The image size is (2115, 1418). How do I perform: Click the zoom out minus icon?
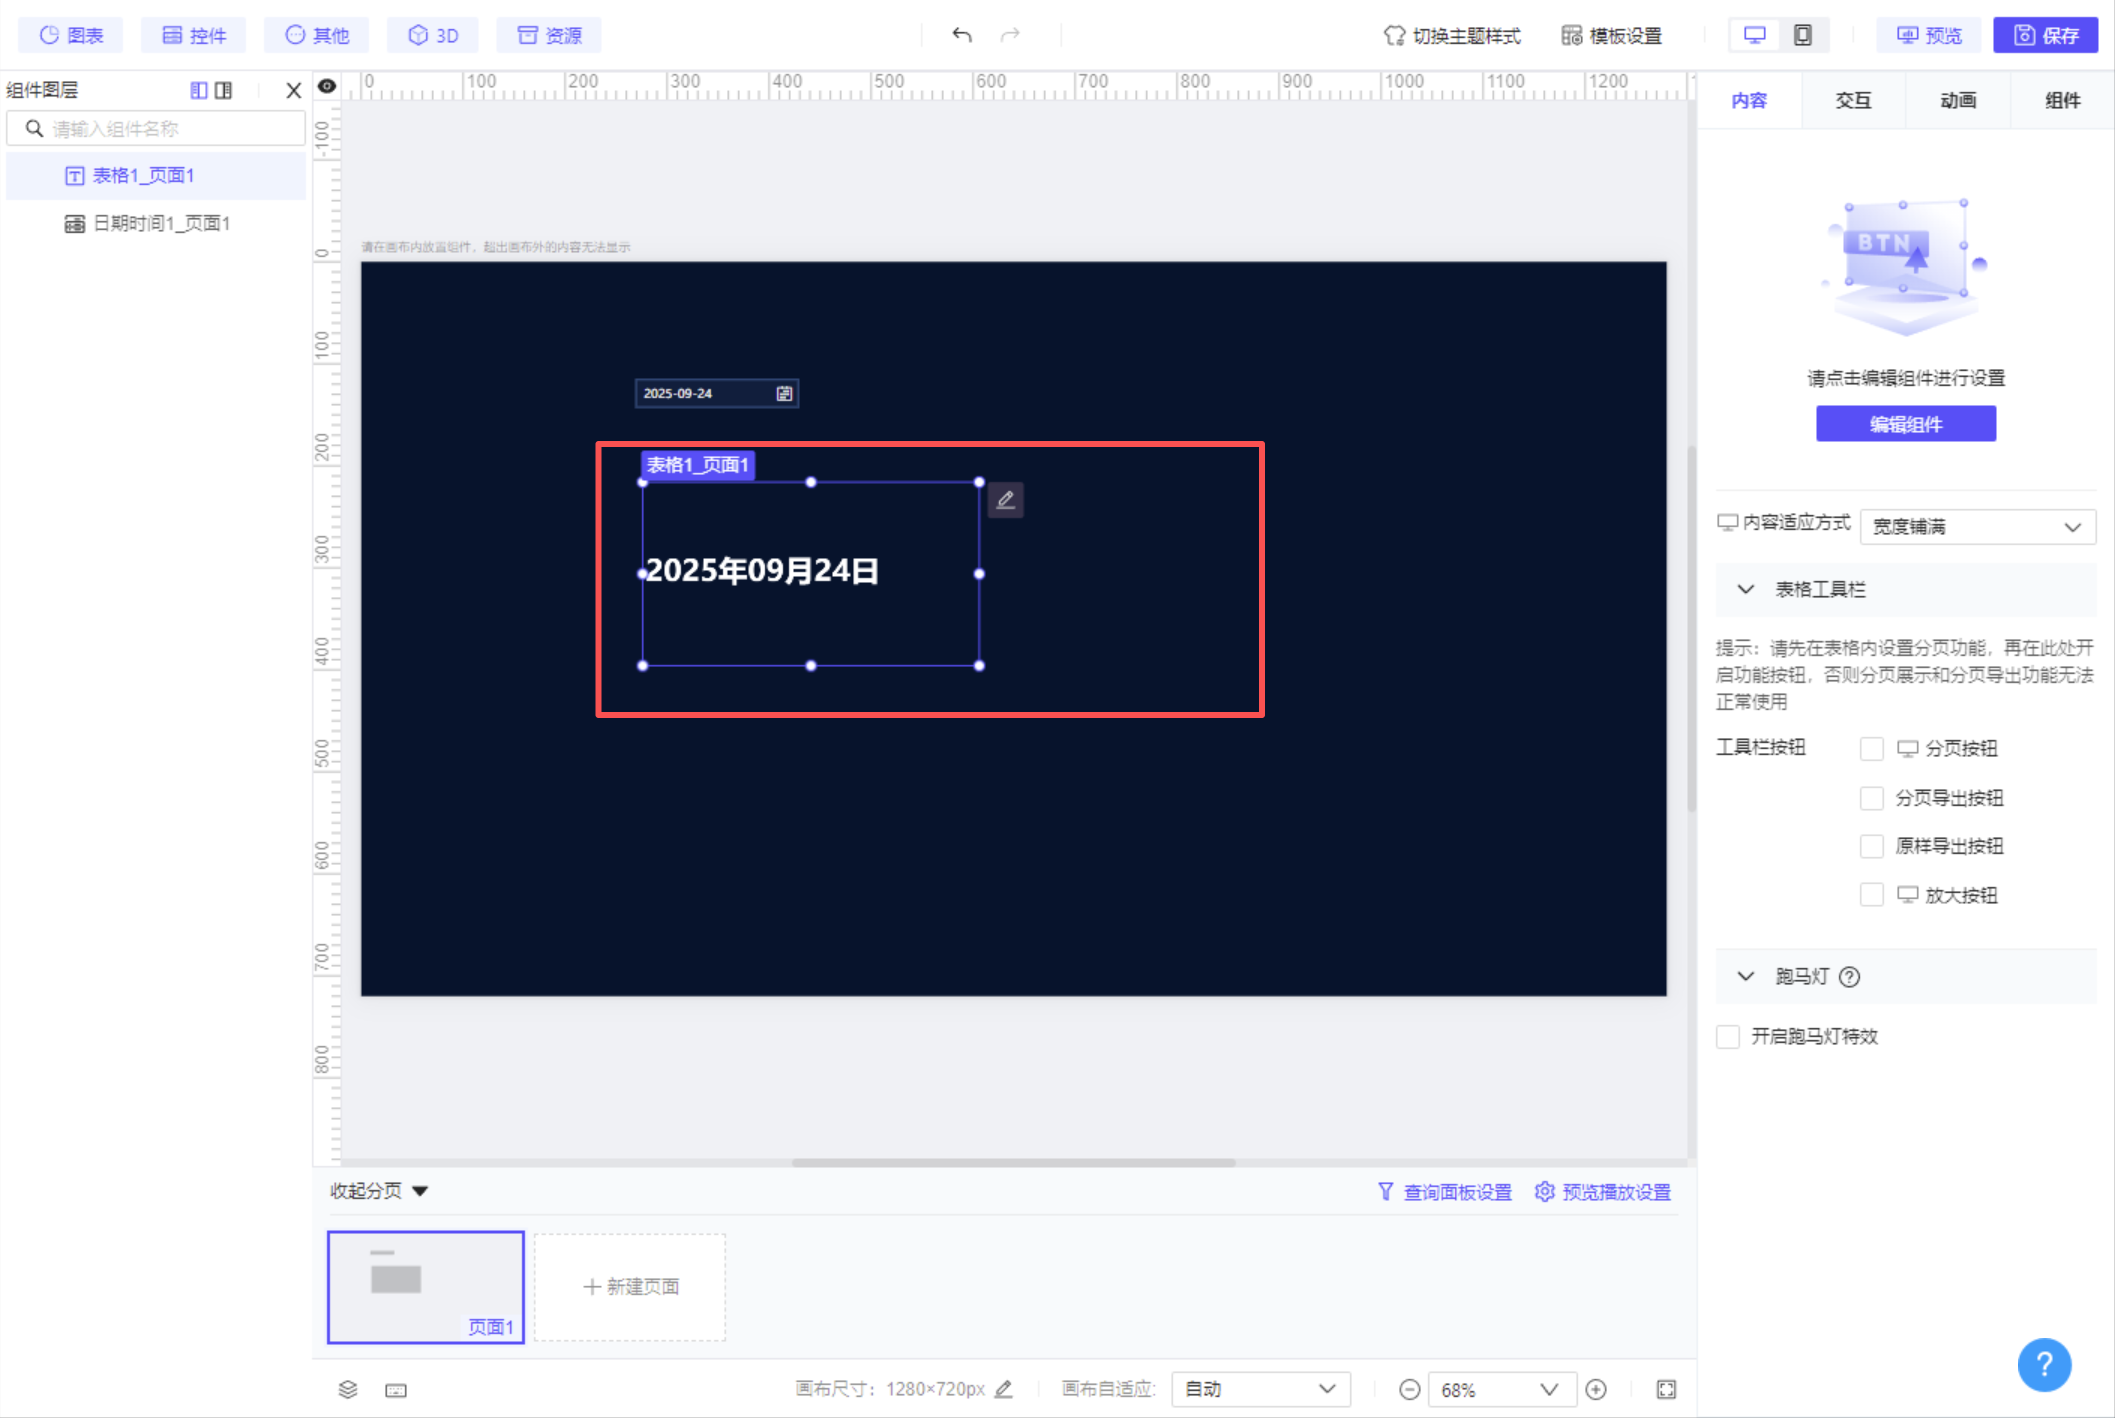[x=1409, y=1389]
